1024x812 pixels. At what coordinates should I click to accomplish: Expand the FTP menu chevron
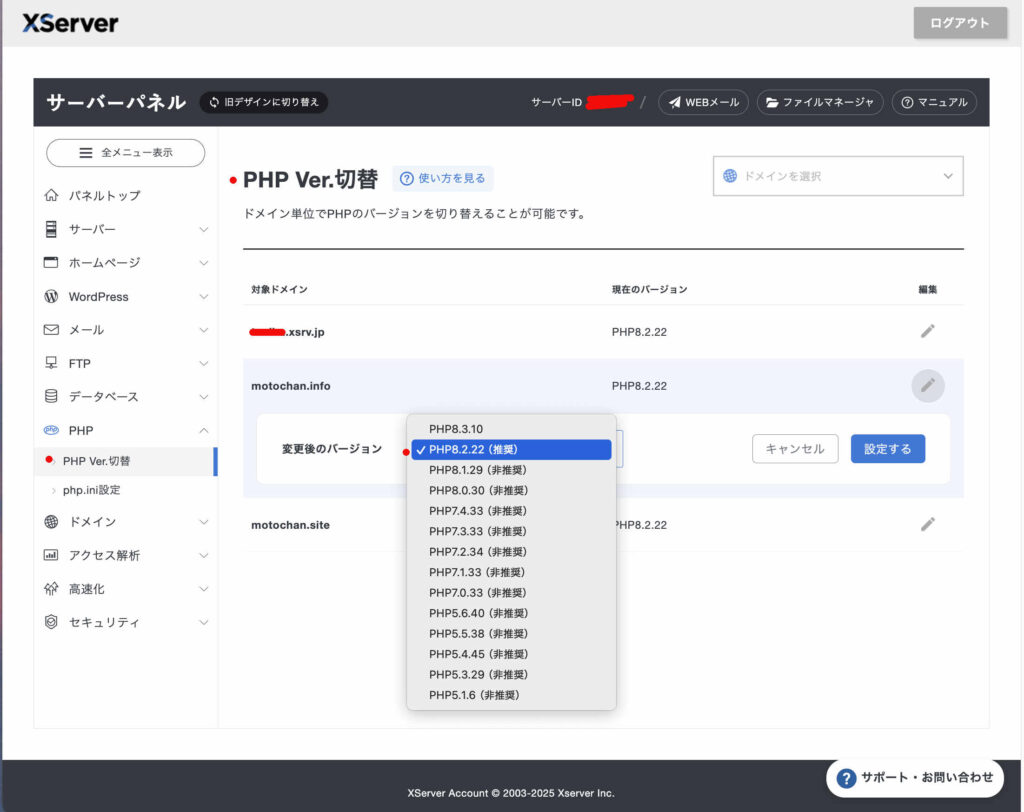(x=204, y=363)
